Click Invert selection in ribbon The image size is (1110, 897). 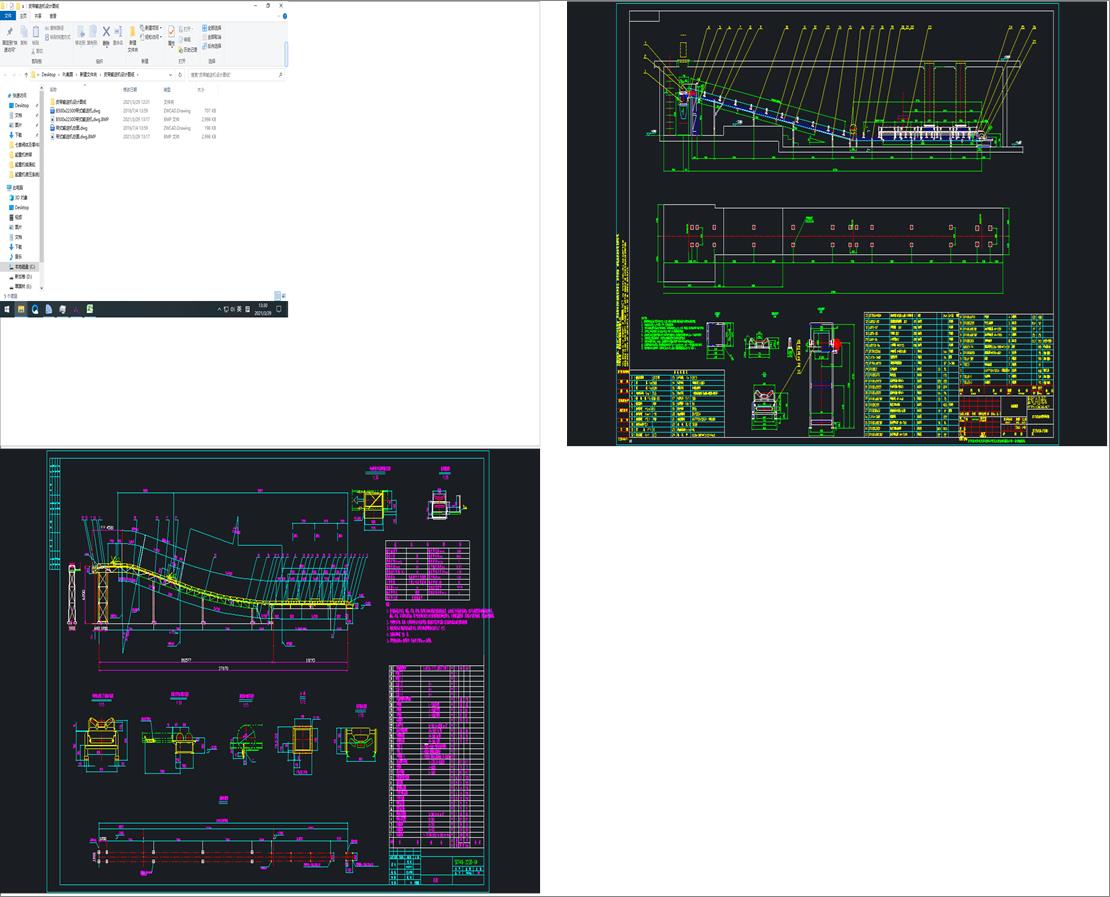pos(212,46)
